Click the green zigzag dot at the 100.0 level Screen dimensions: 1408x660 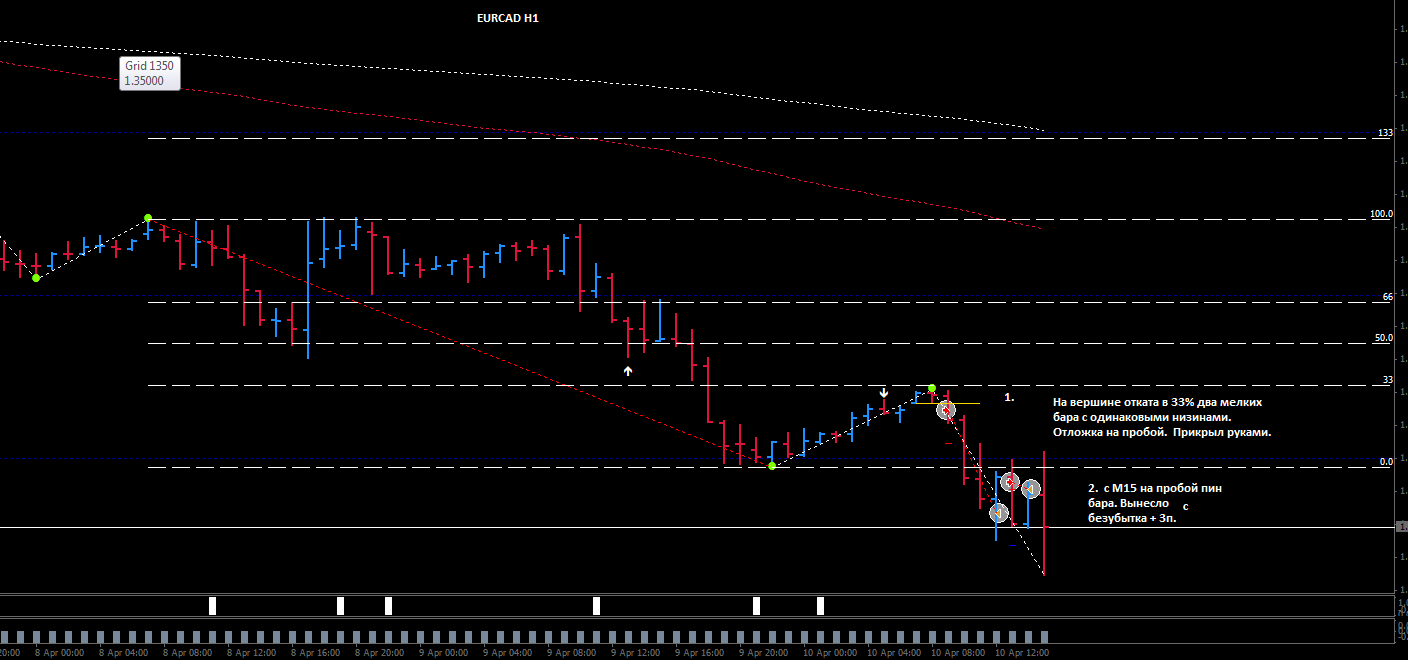[148, 218]
